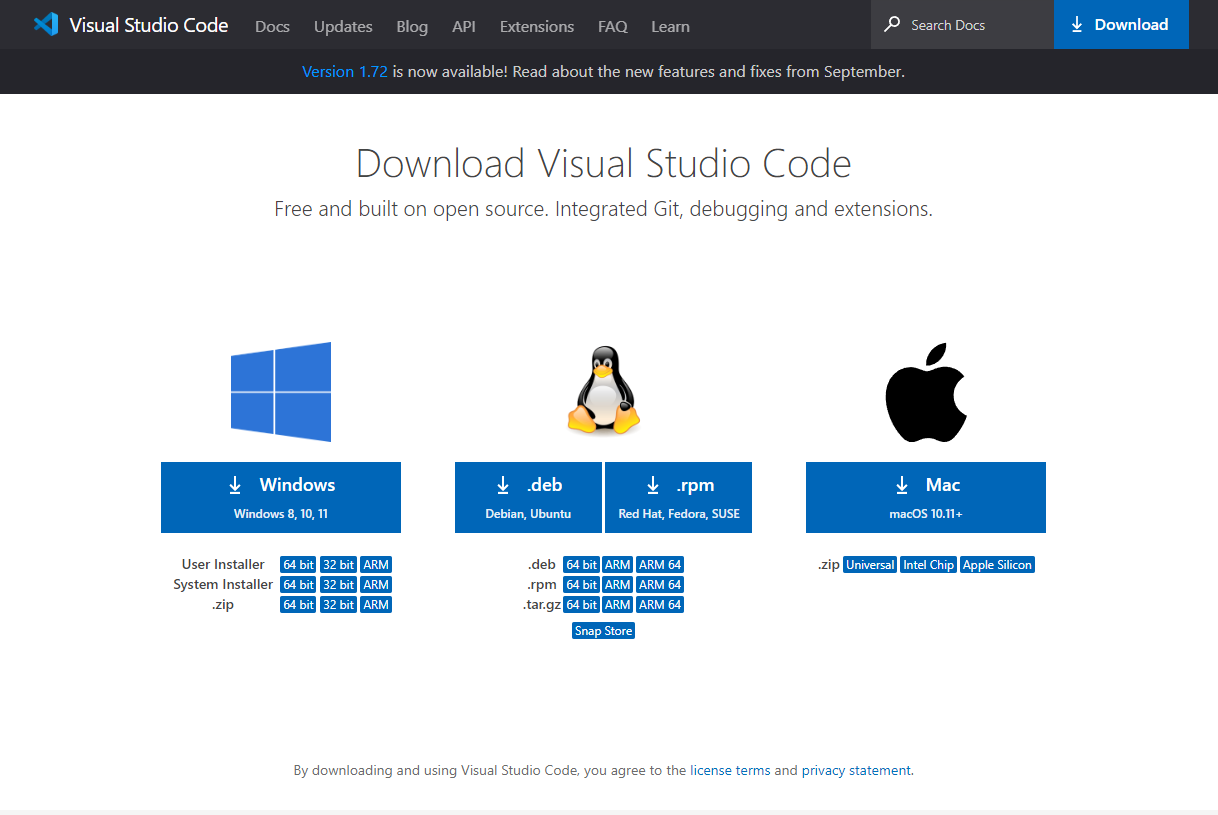
Task: Click the Apple logo image
Action: pos(926,393)
